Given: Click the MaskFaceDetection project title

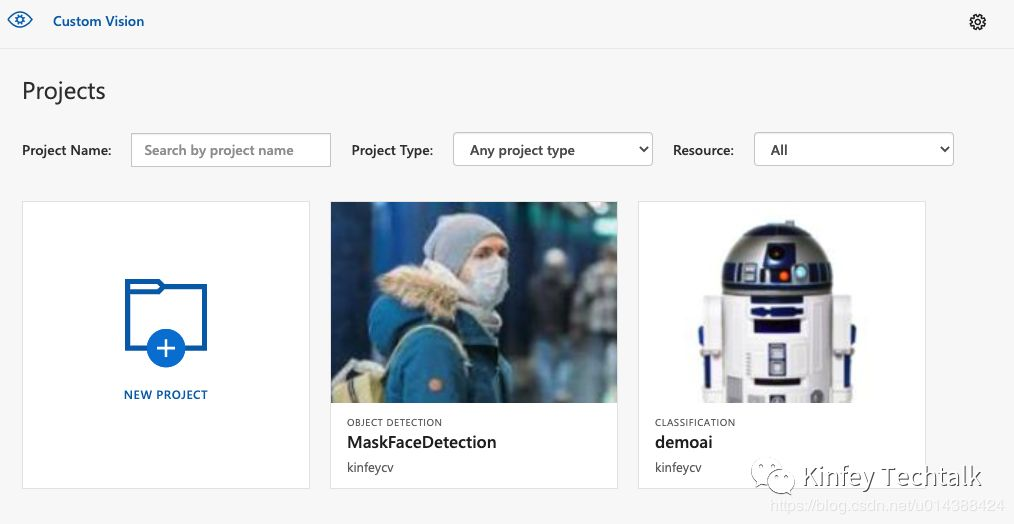Looking at the screenshot, I should (x=422, y=442).
